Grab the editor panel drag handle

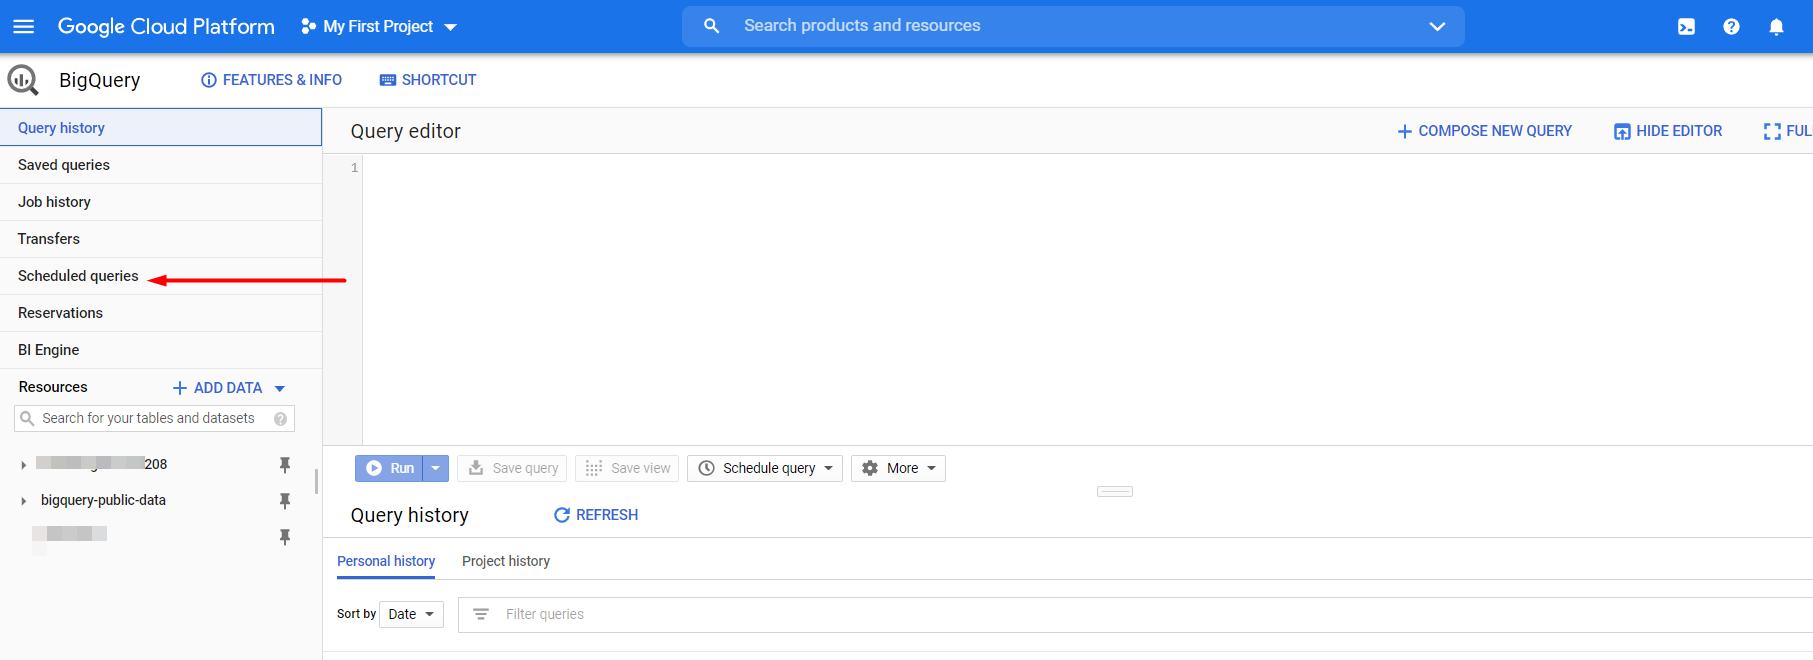point(1115,491)
